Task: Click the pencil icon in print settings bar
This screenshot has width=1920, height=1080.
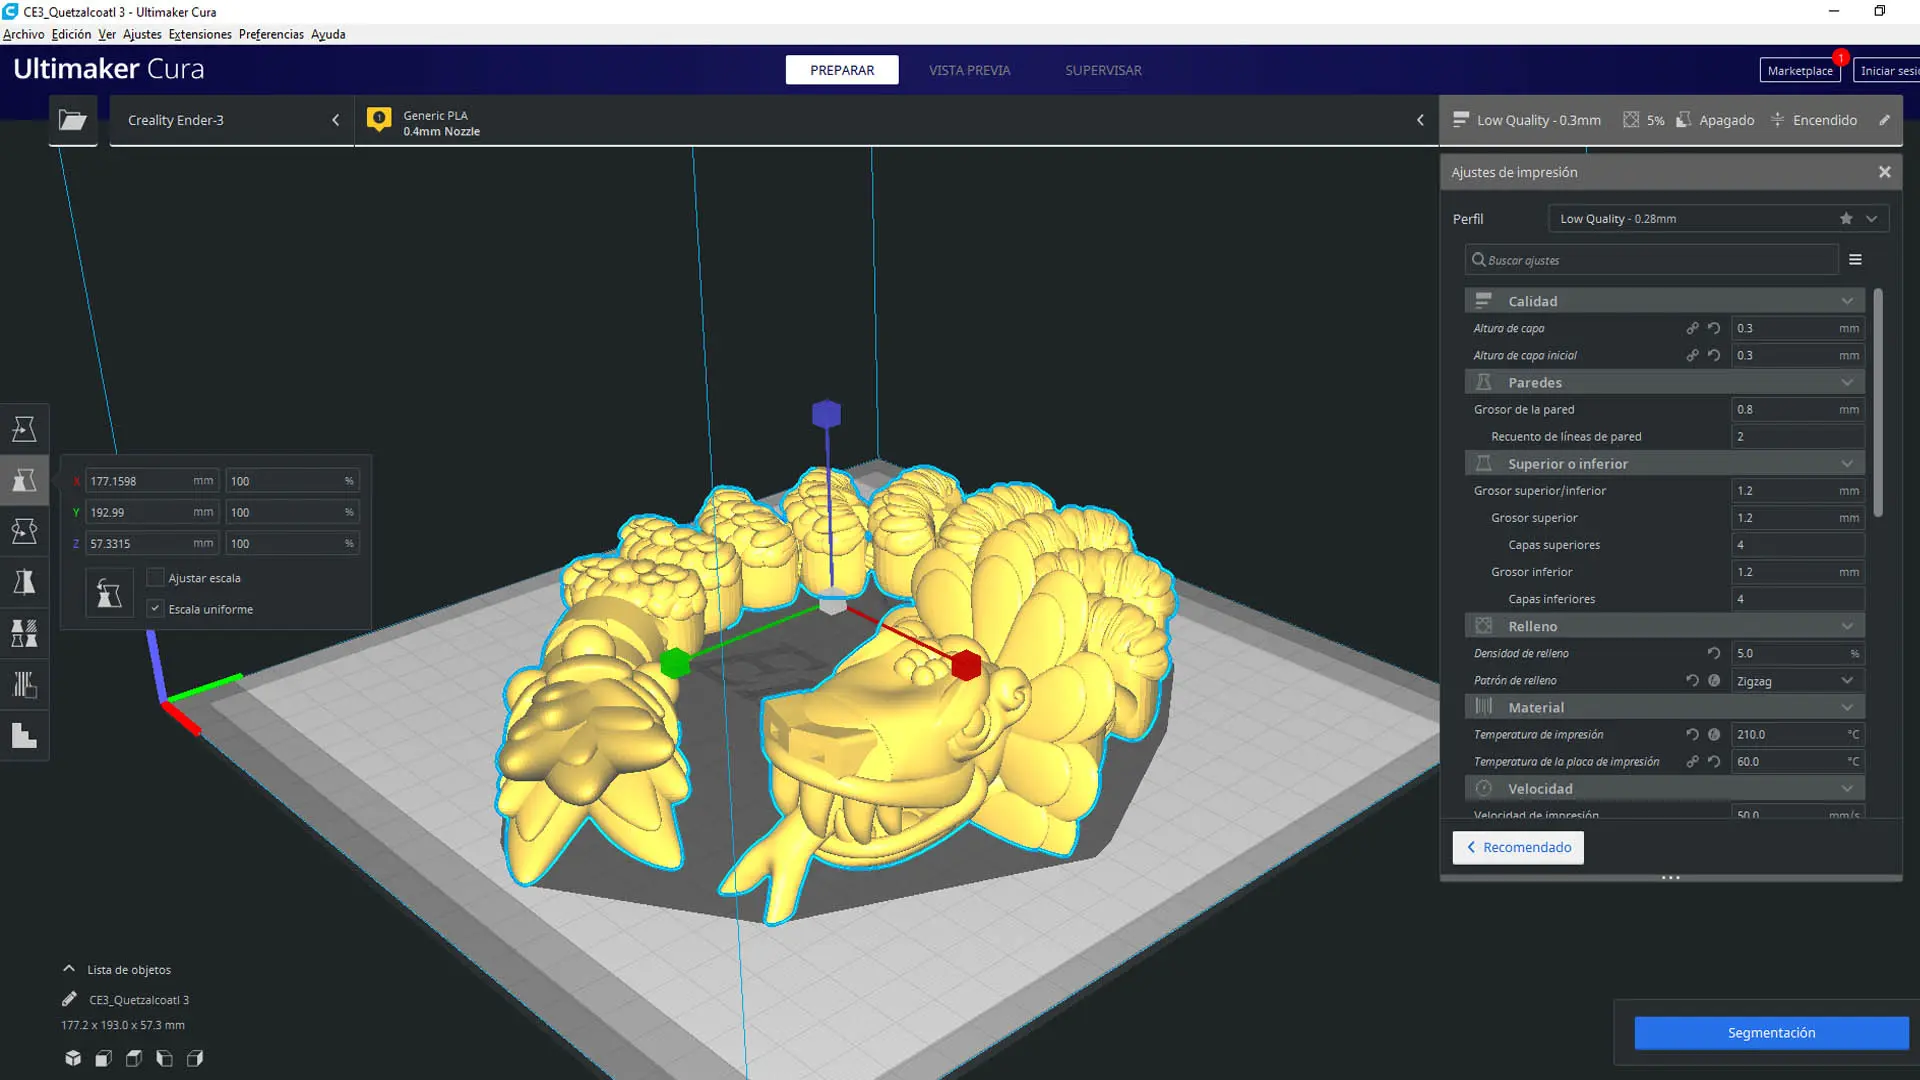Action: coord(1884,120)
